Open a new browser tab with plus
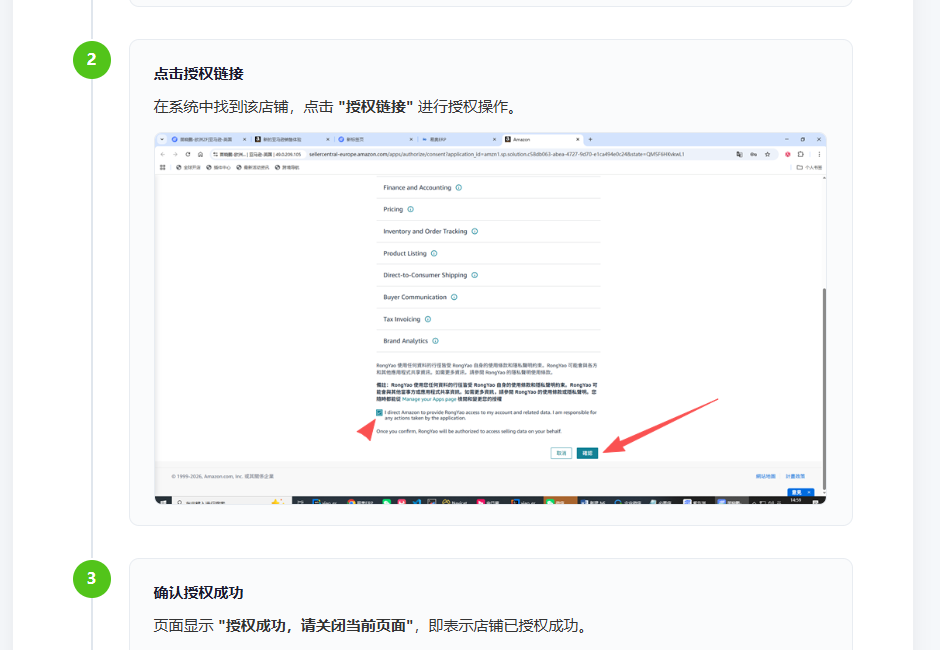 (590, 139)
